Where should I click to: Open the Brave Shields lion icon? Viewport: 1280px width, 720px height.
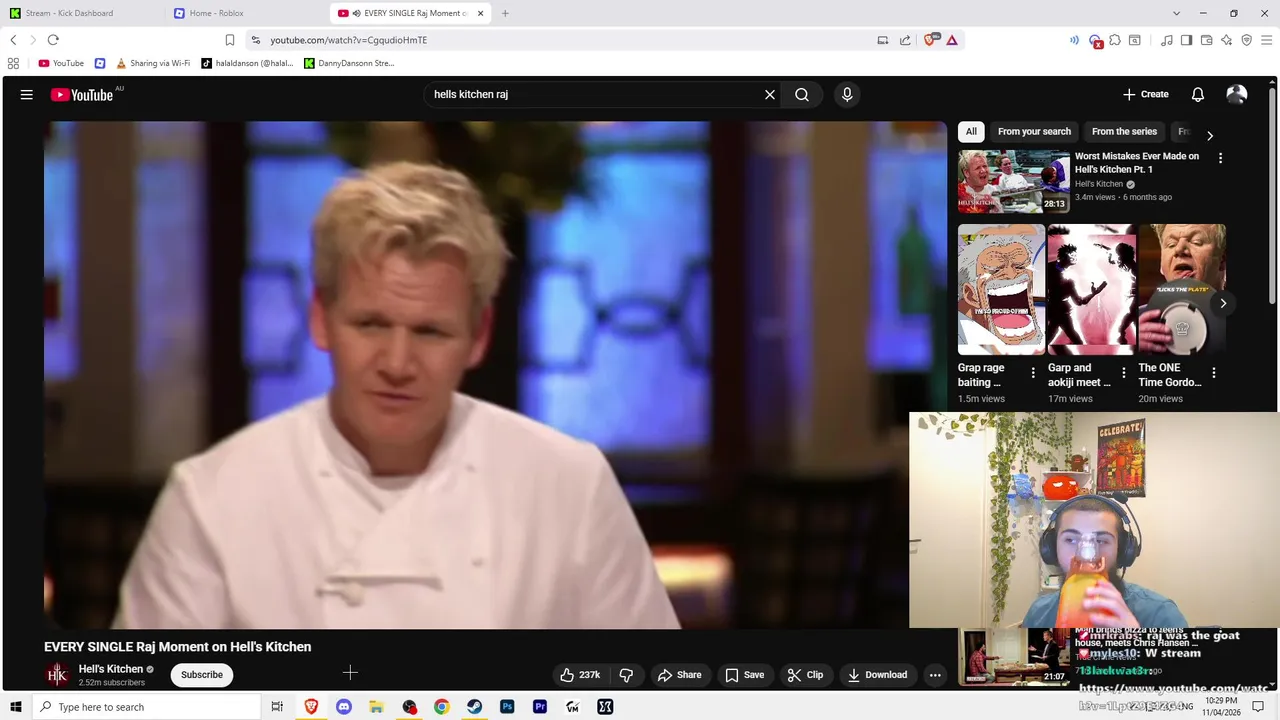point(930,40)
